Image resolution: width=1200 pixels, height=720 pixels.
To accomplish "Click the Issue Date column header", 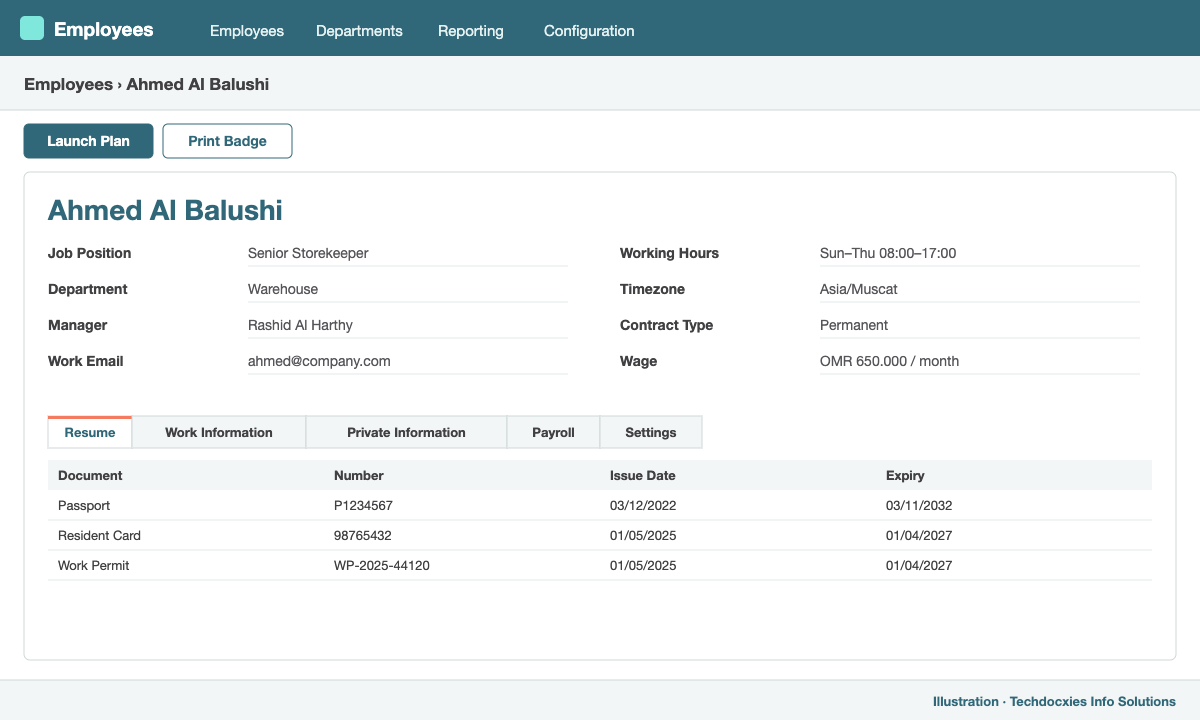I will [642, 475].
